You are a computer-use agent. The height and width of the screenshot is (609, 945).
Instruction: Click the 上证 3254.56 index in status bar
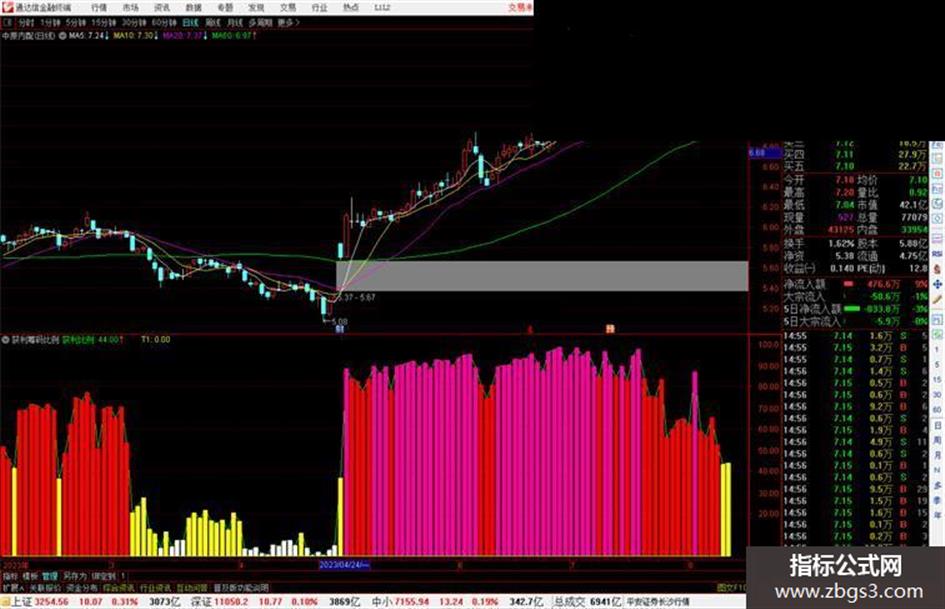[x=40, y=602]
